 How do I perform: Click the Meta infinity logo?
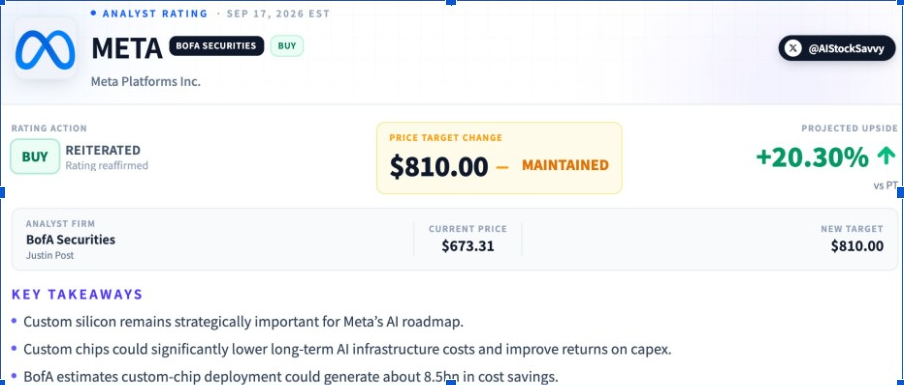[45, 49]
